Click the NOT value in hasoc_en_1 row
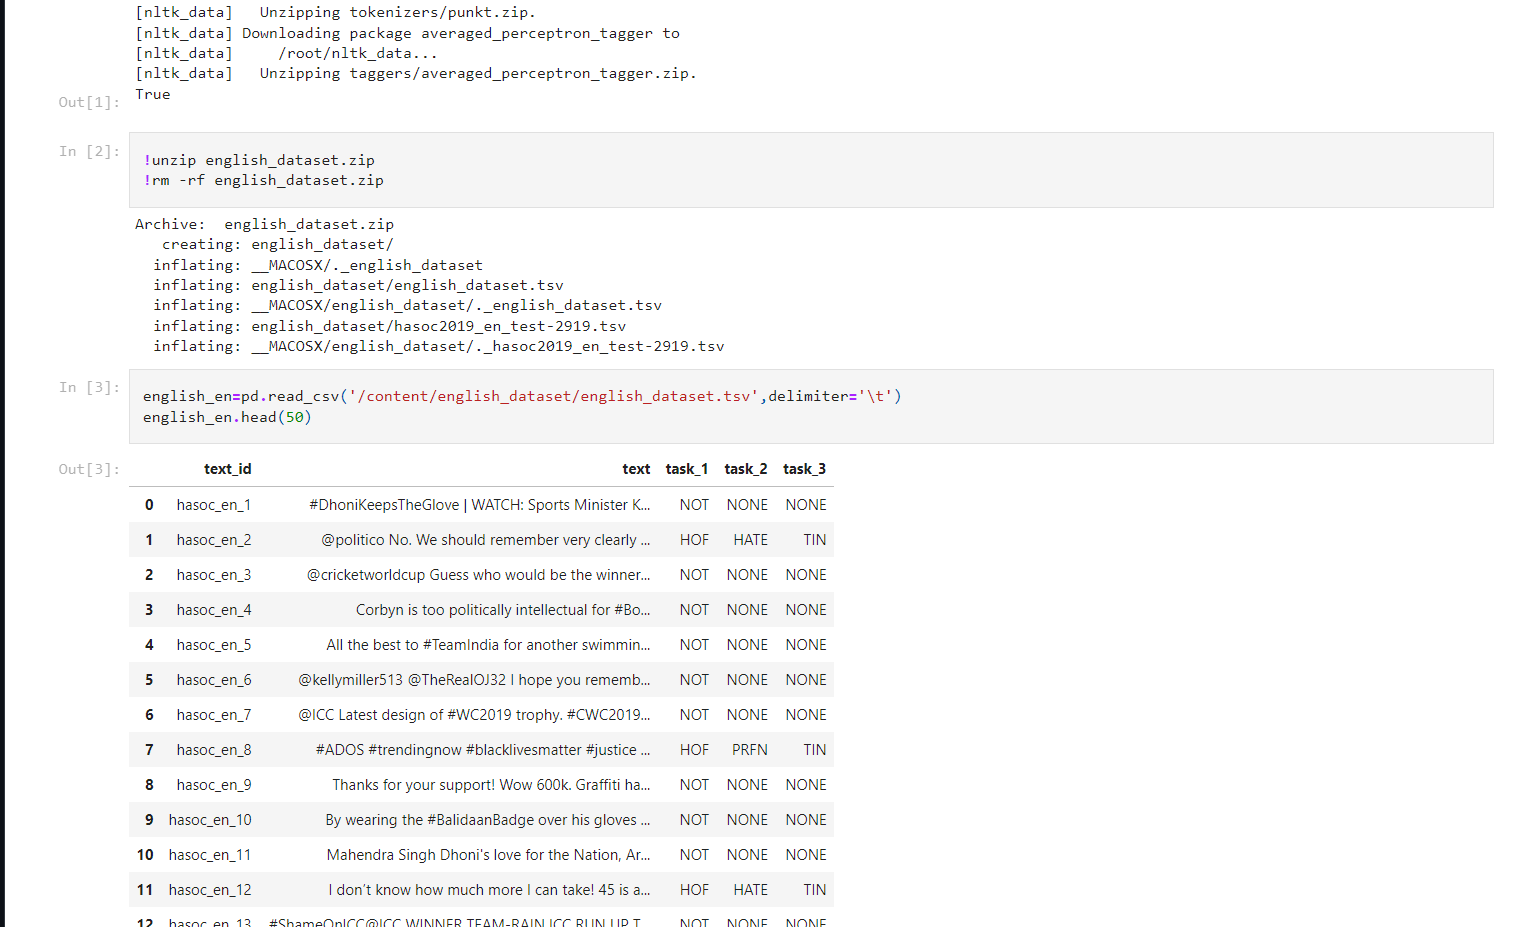This screenshot has height=927, width=1515. click(x=694, y=505)
